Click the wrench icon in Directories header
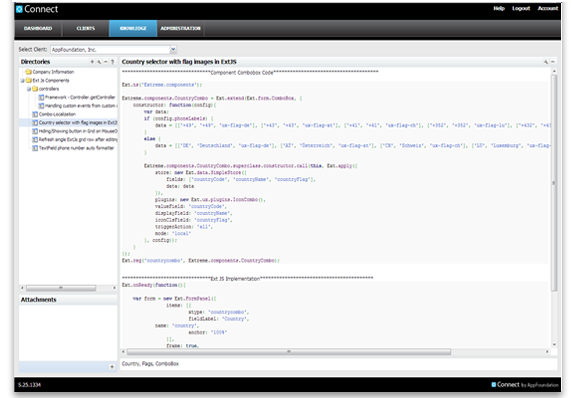 pos(99,62)
